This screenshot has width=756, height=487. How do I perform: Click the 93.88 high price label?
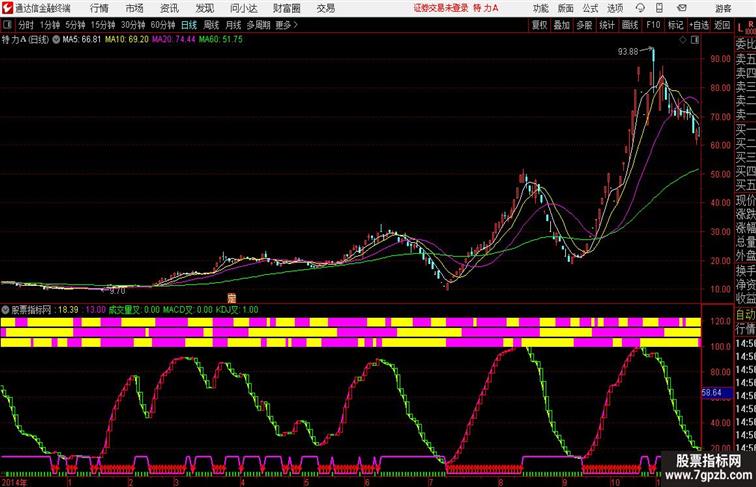628,52
